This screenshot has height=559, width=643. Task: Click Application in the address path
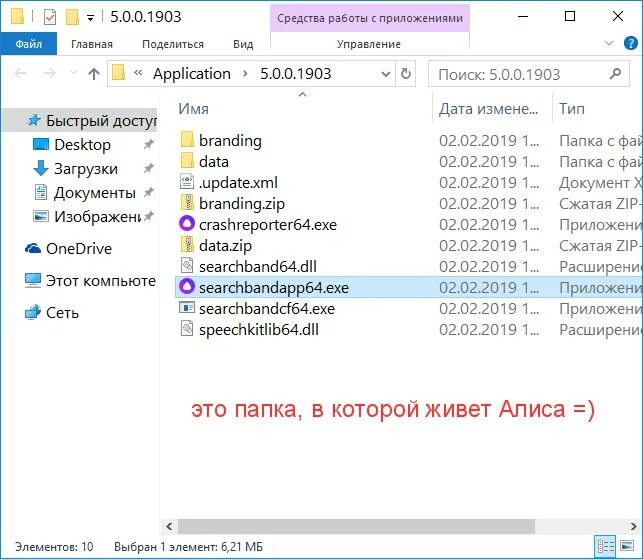pyautogui.click(x=192, y=74)
